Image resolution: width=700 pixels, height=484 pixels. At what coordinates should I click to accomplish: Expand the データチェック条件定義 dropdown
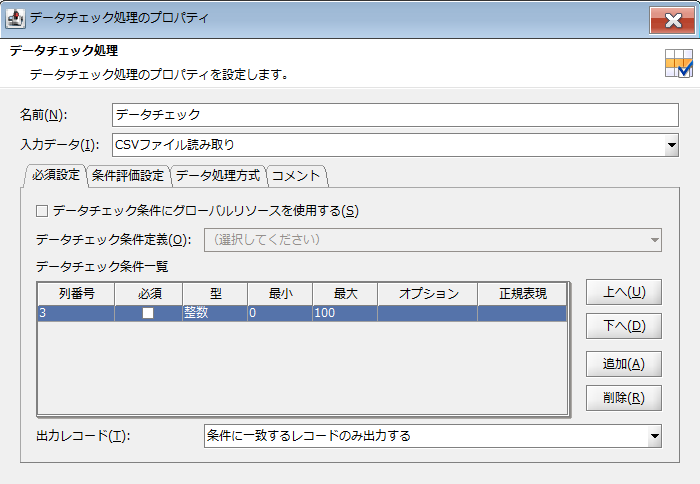654,240
